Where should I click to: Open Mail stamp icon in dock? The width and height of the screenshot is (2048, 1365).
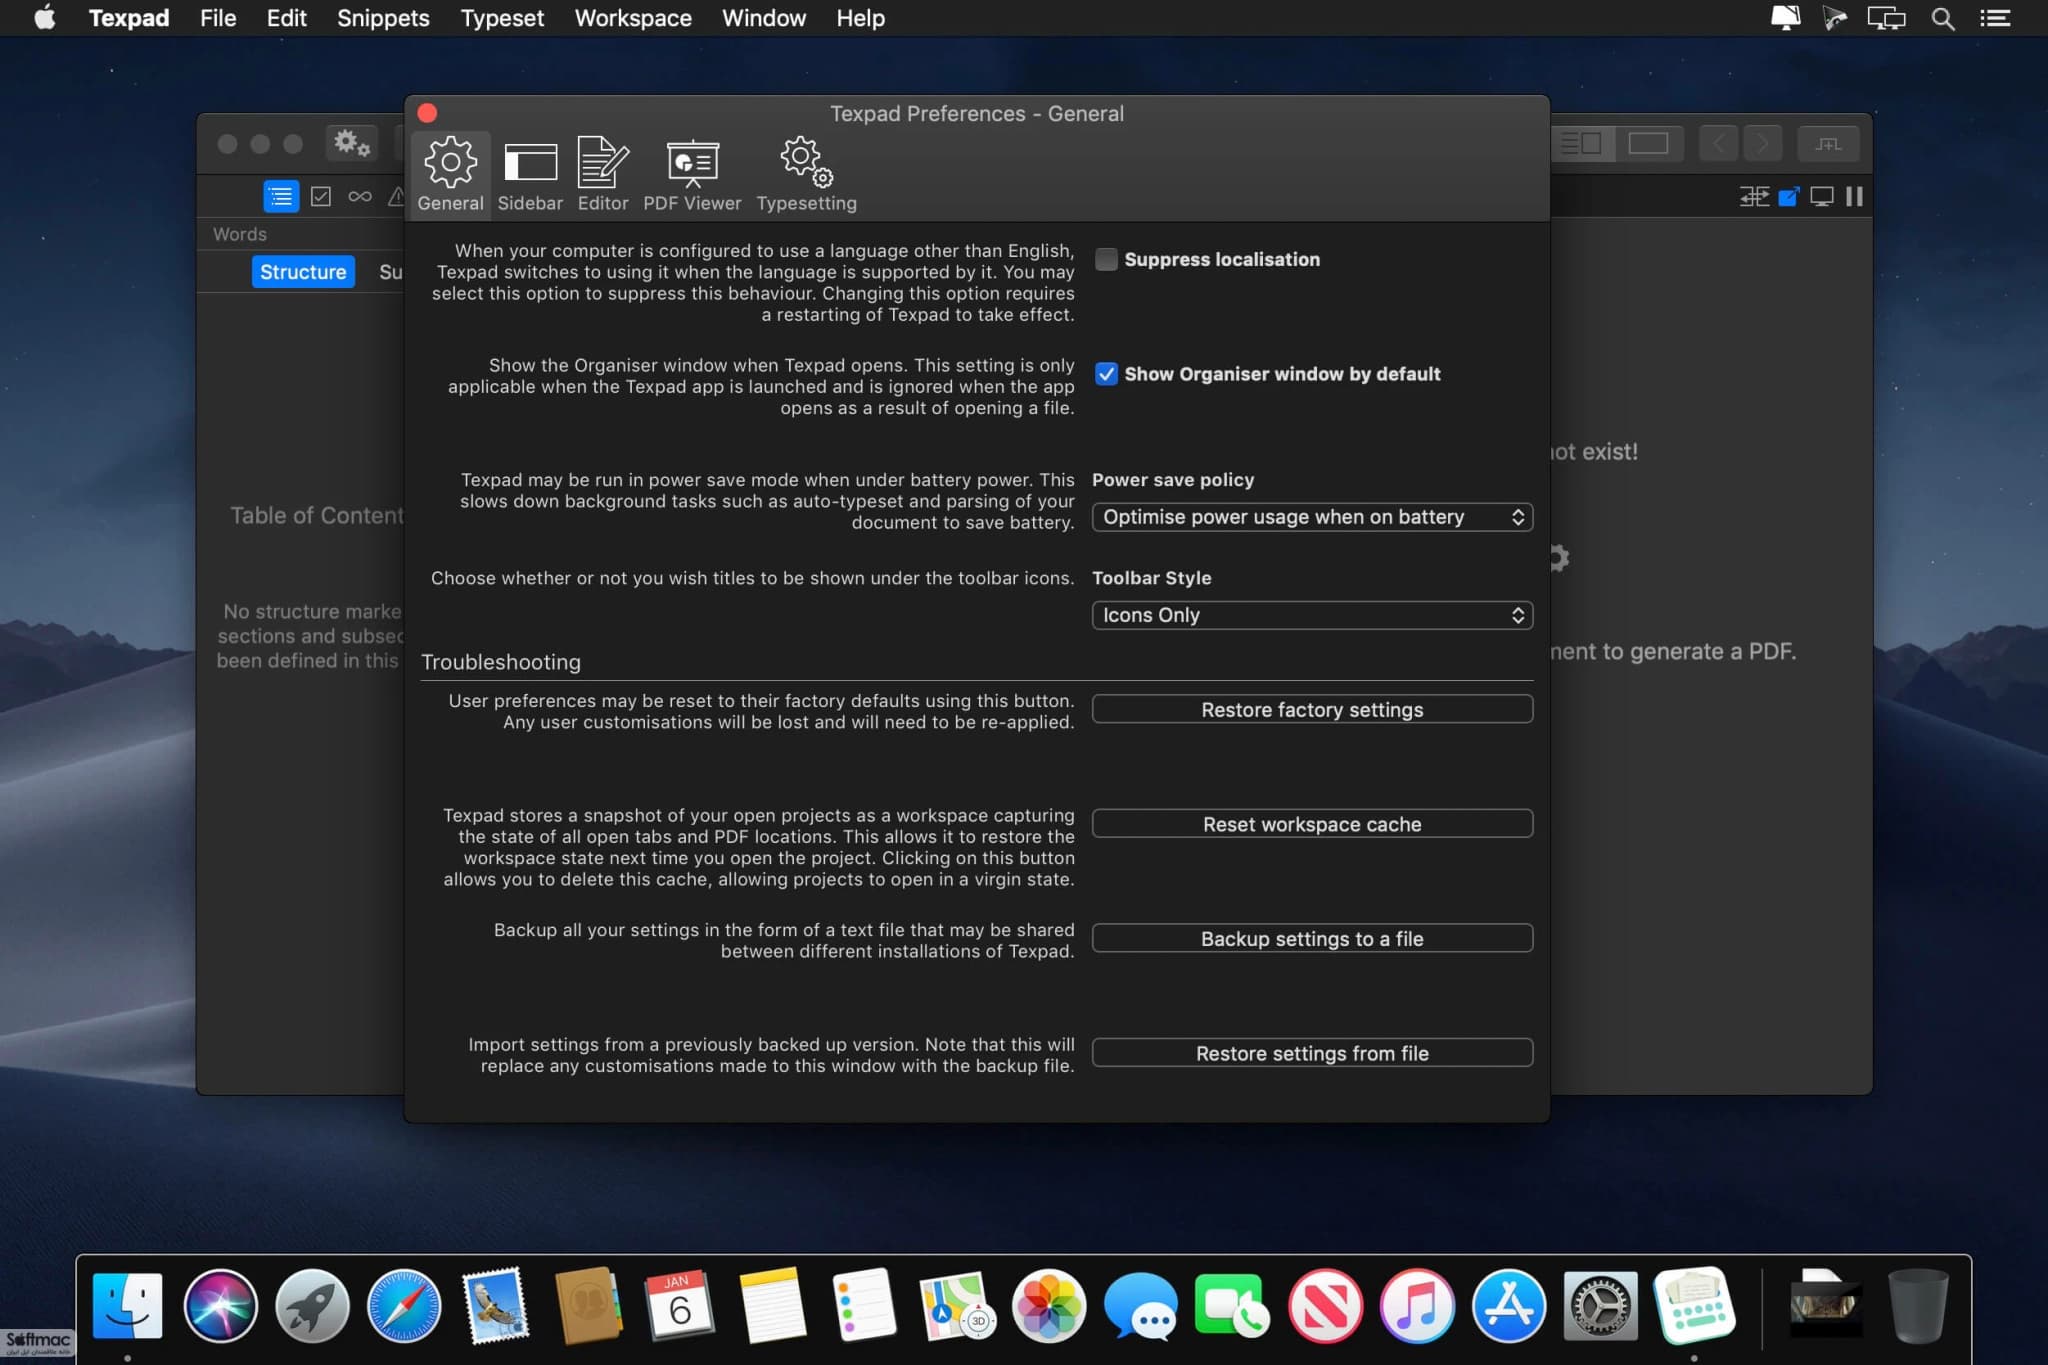[x=496, y=1306]
